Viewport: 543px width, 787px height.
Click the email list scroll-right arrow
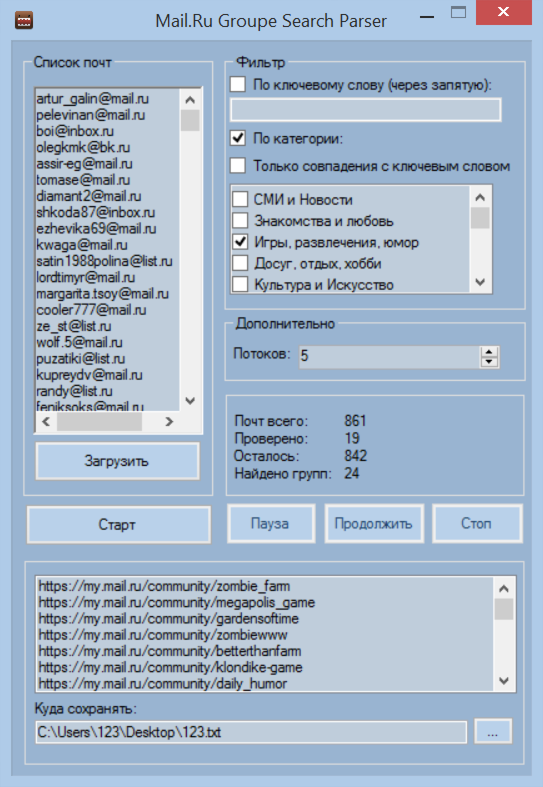click(169, 422)
